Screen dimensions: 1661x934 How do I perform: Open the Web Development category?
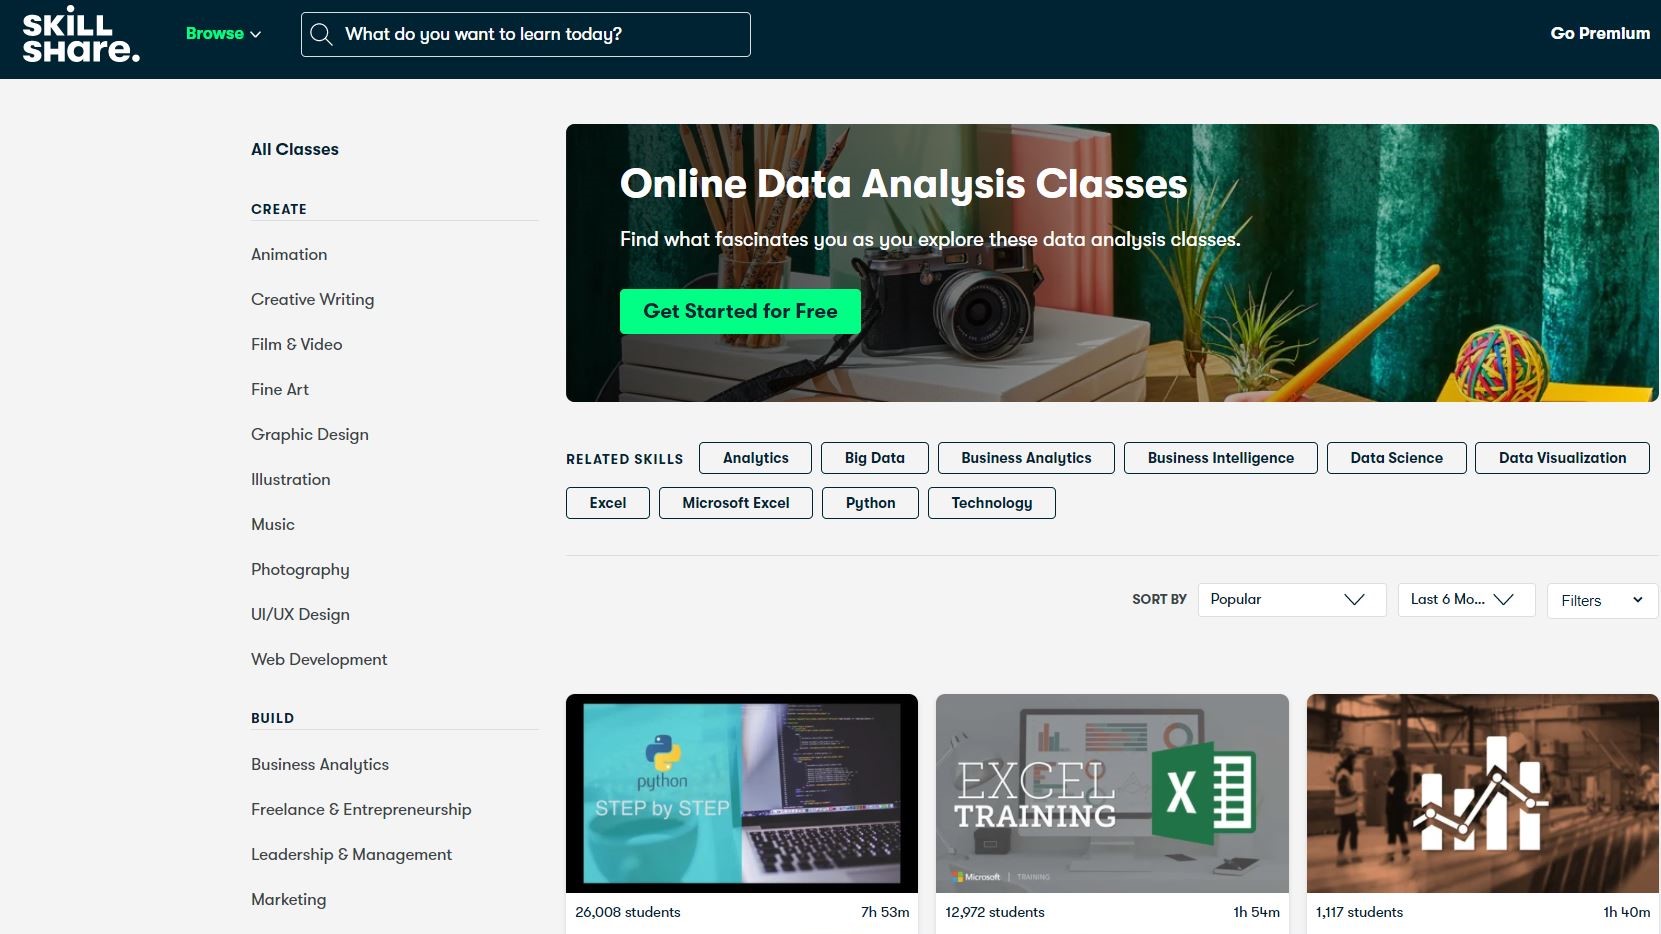[319, 659]
